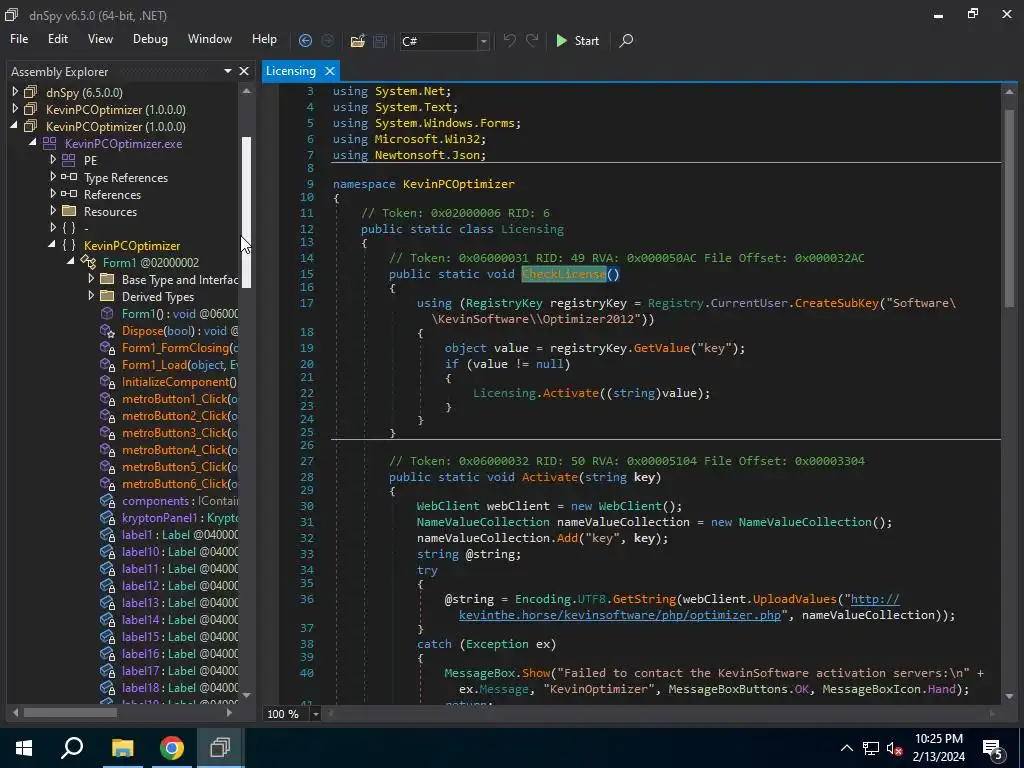Image resolution: width=1024 pixels, height=768 pixels.
Task: Expand the PE node
Action: (53, 160)
